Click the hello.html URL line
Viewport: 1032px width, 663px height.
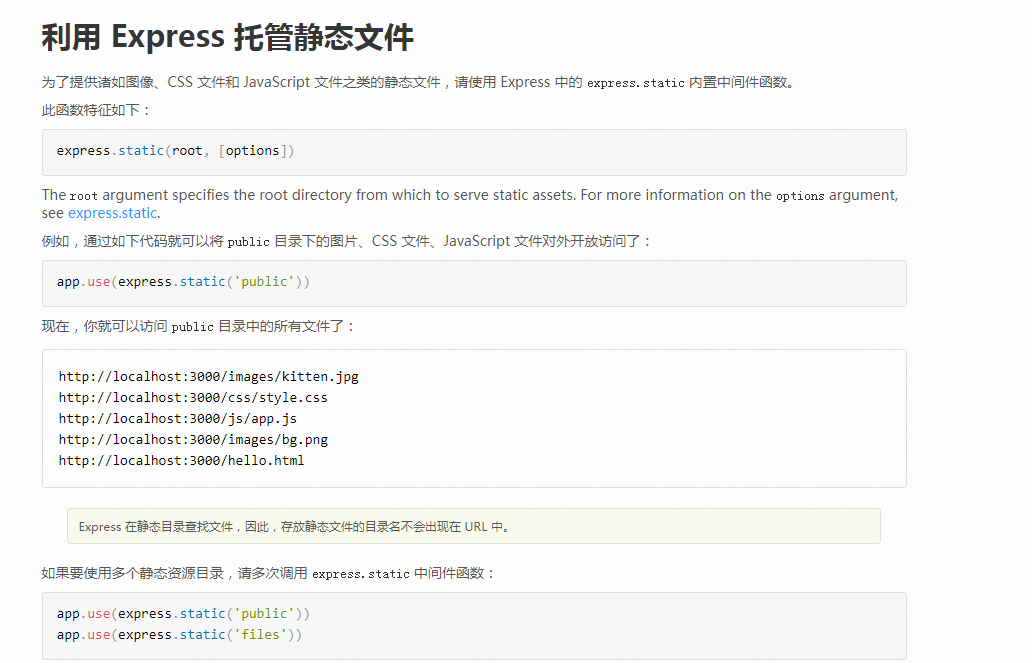pyautogui.click(x=181, y=461)
